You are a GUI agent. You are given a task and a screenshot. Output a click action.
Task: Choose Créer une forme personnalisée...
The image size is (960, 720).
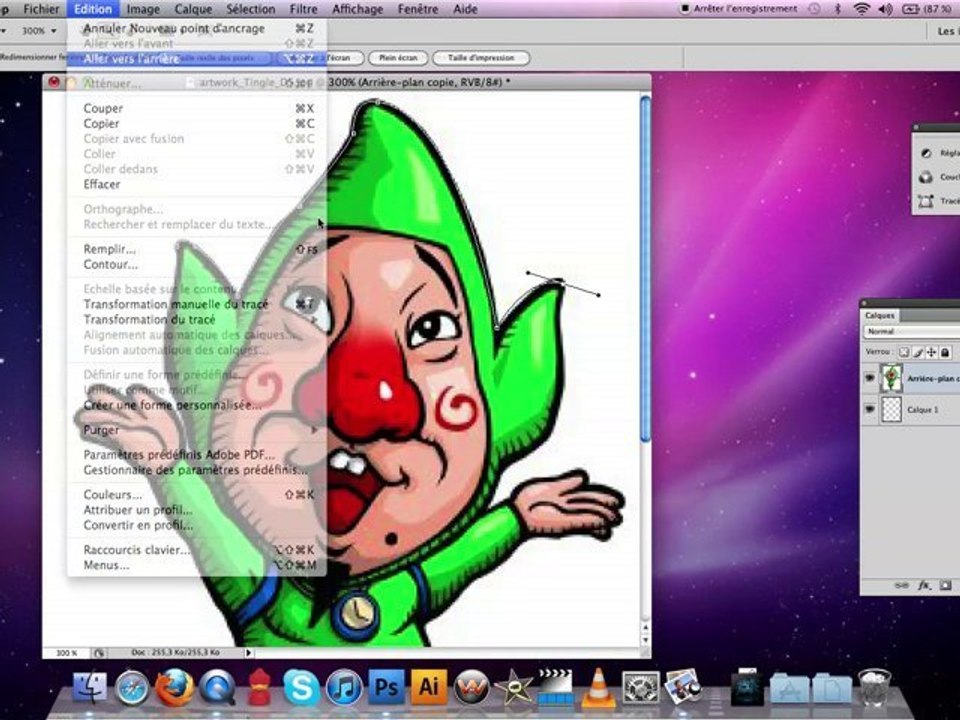197,405
